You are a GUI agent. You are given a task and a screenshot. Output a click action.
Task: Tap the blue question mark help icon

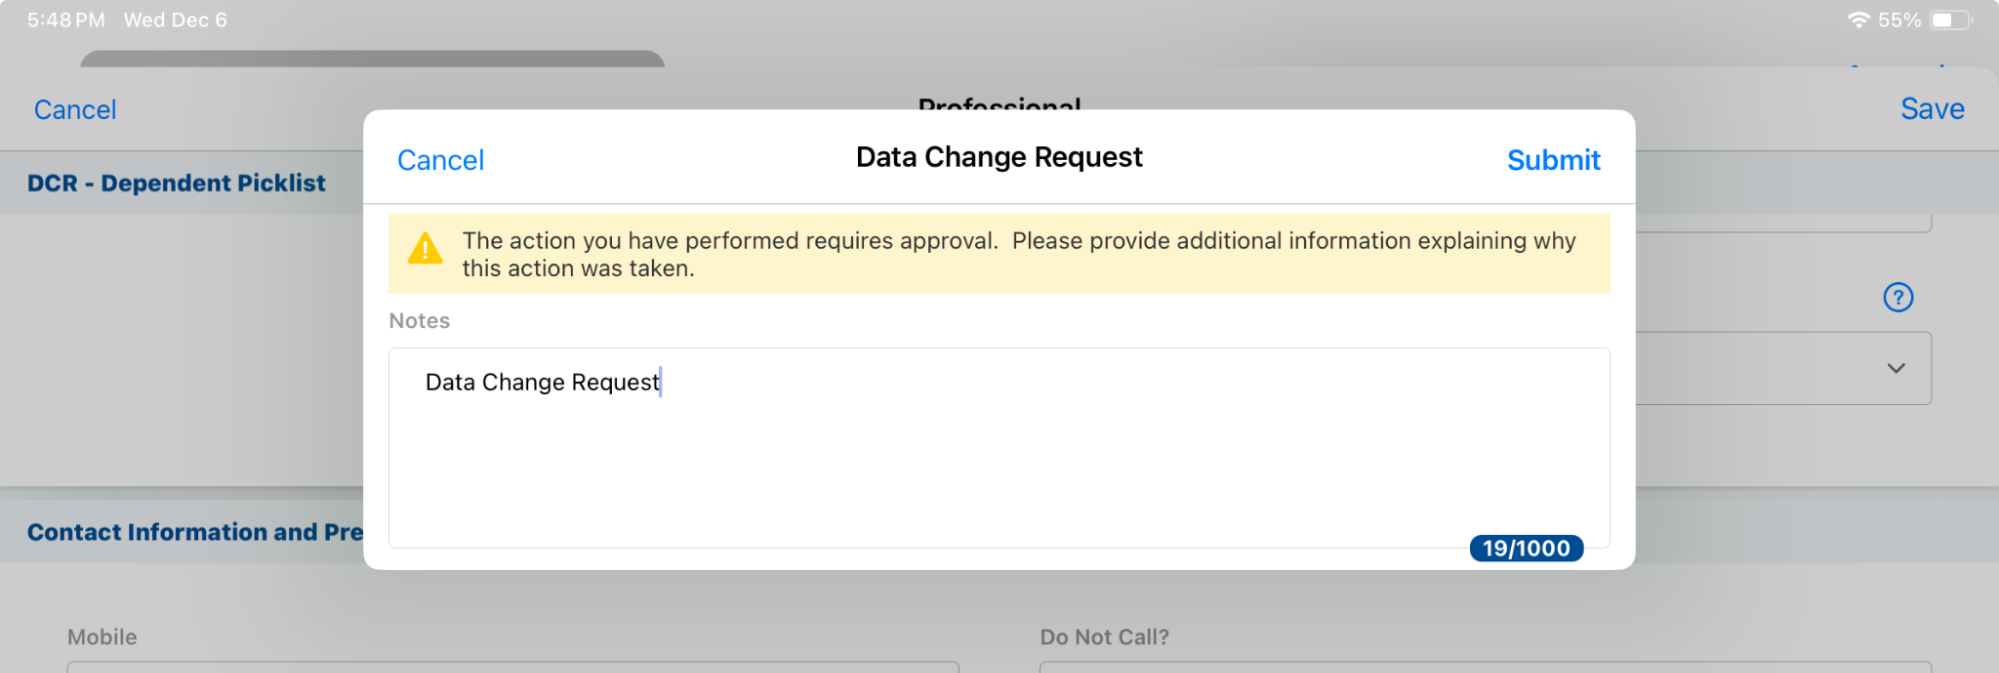pyautogui.click(x=1897, y=297)
